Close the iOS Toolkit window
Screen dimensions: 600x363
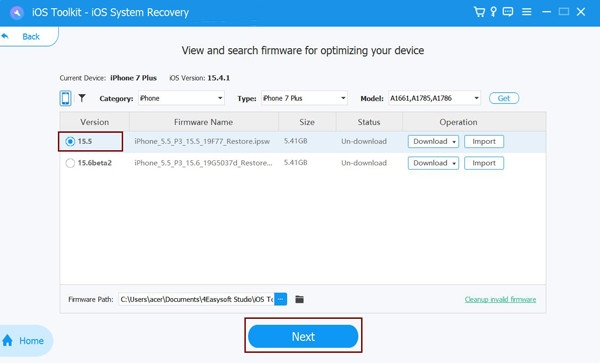point(581,12)
